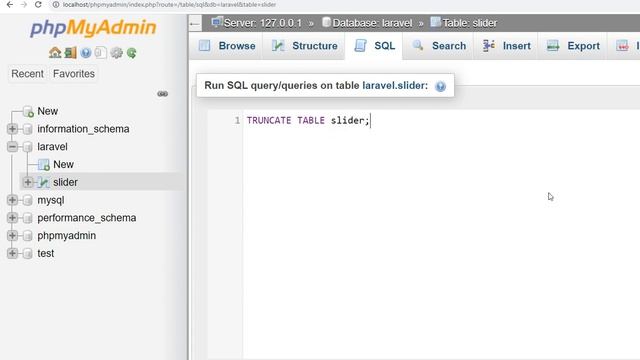Click the browser address bar URL
The image size is (640, 360).
click(169, 4)
